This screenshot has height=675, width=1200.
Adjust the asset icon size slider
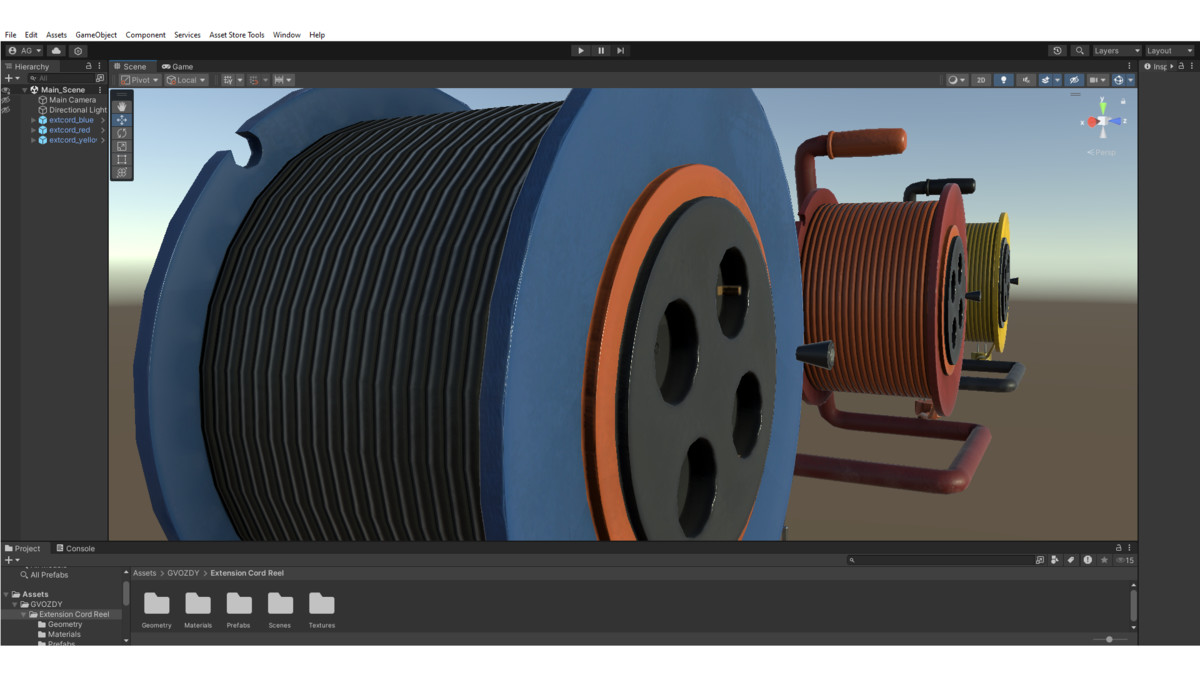[x=1110, y=639]
